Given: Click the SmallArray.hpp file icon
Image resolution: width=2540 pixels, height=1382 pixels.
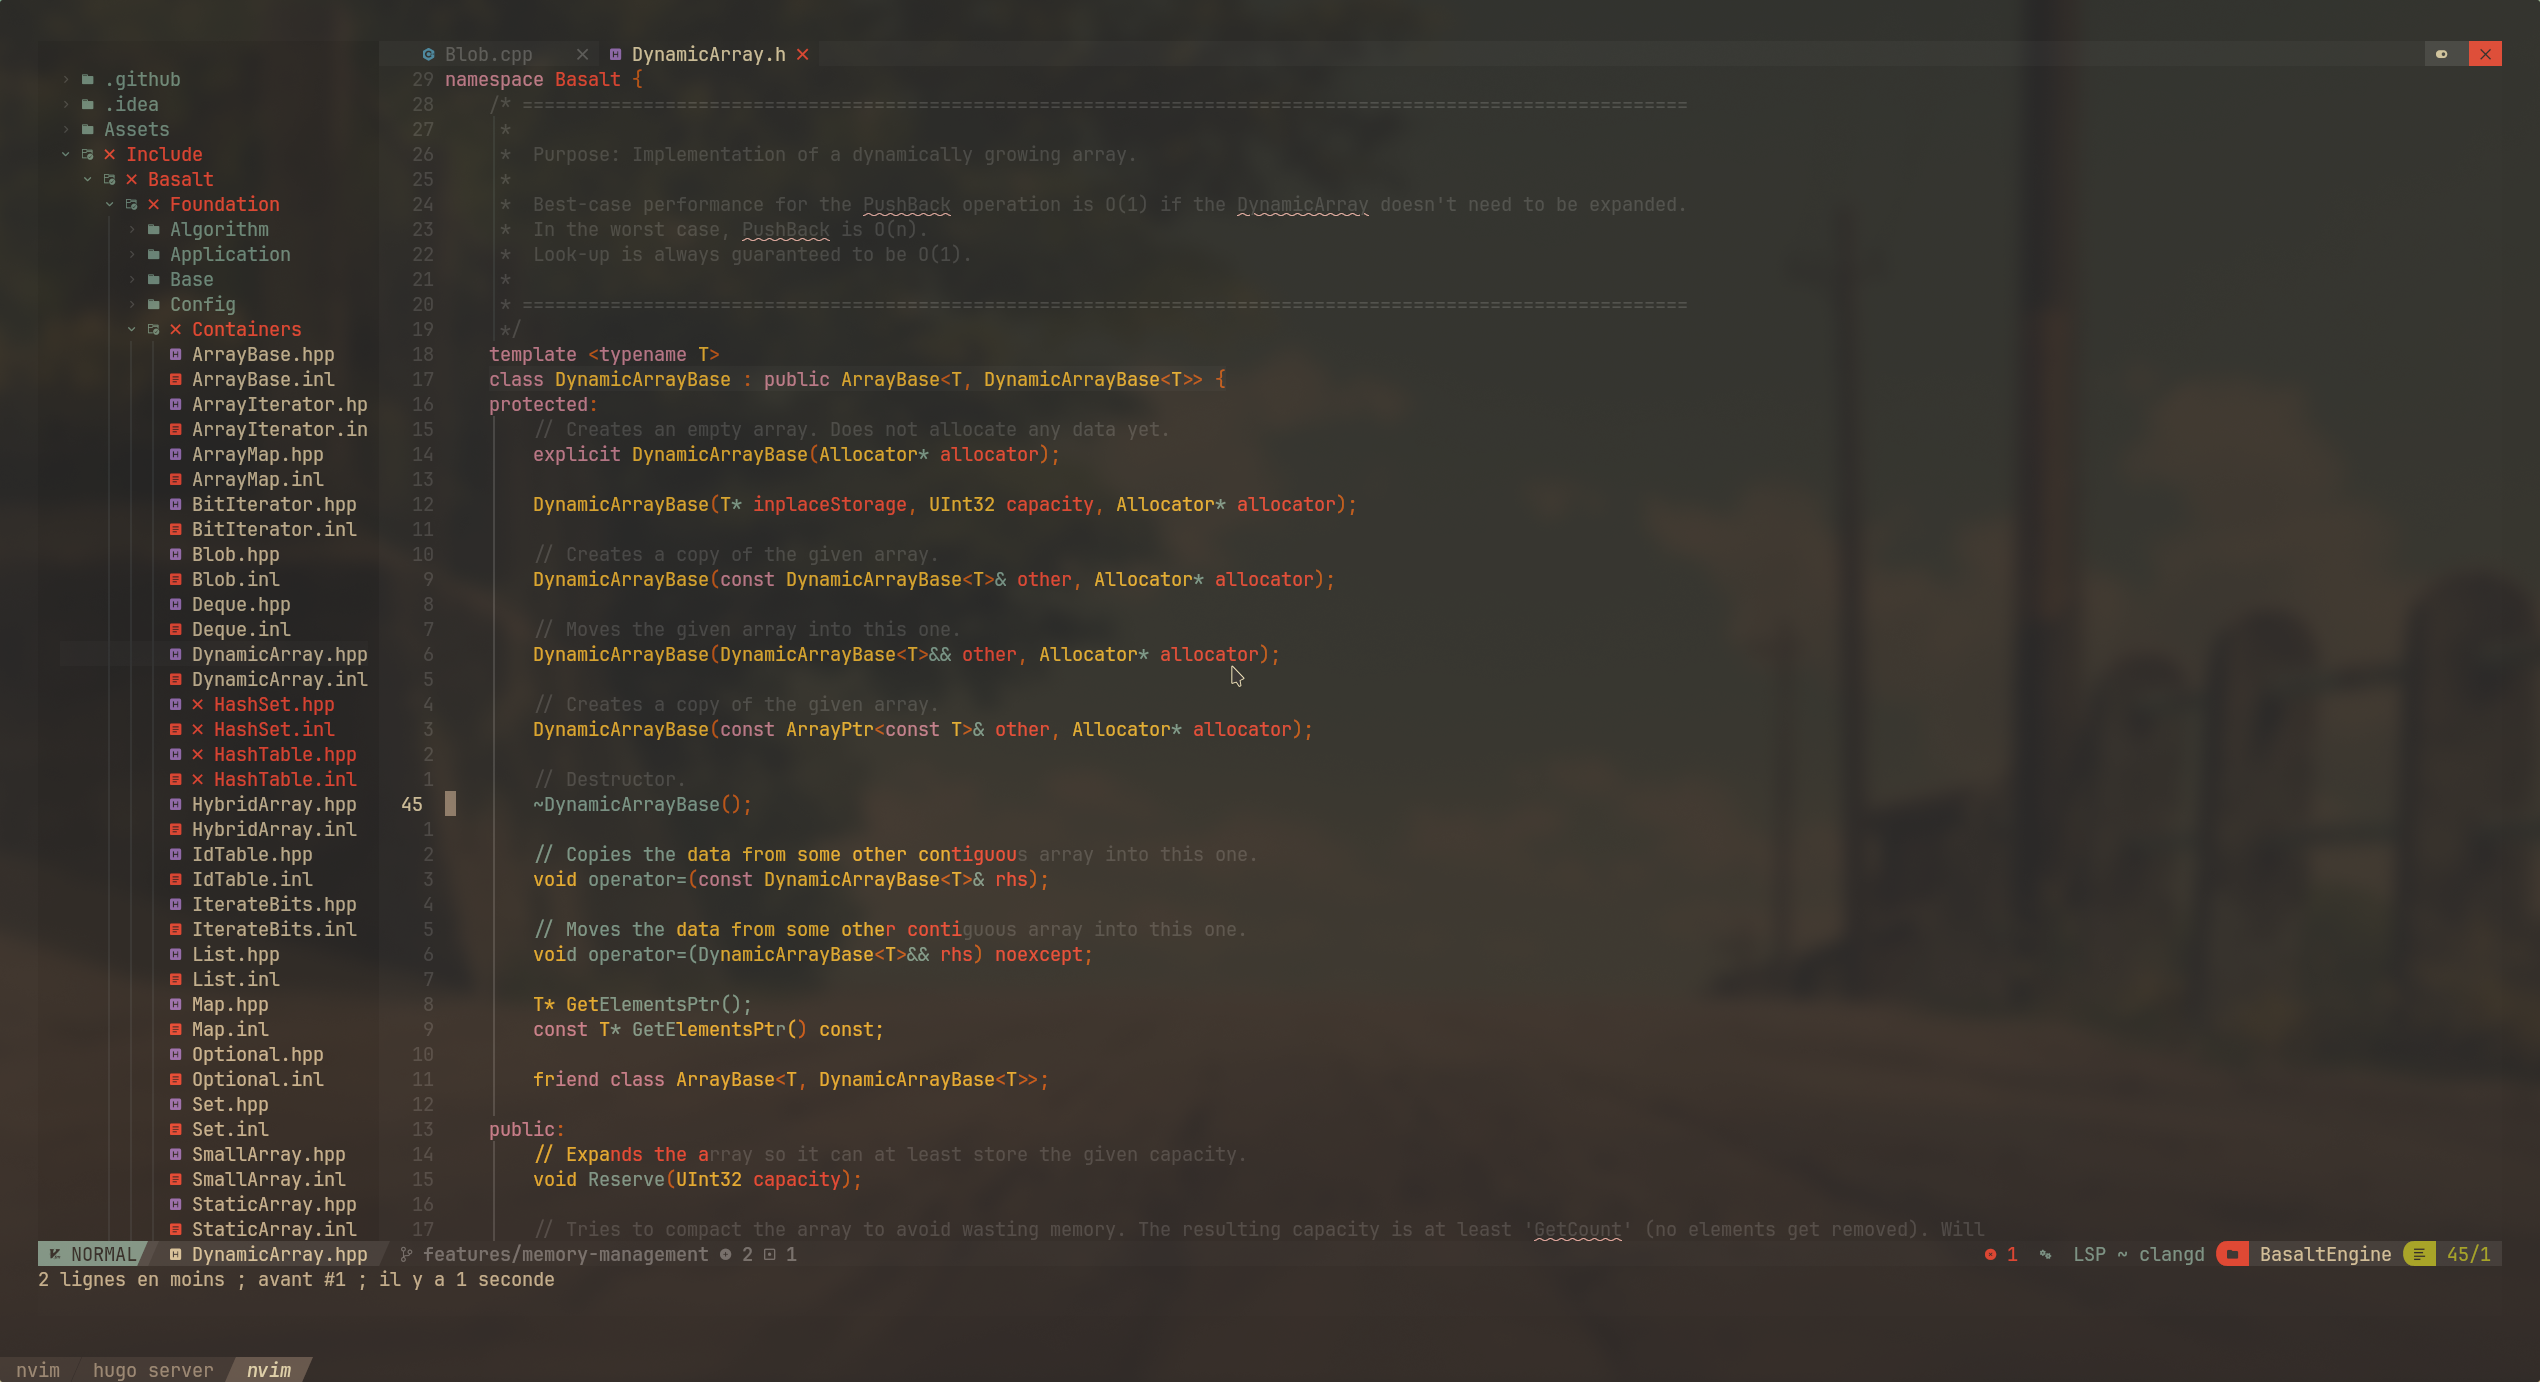Looking at the screenshot, I should point(175,1154).
